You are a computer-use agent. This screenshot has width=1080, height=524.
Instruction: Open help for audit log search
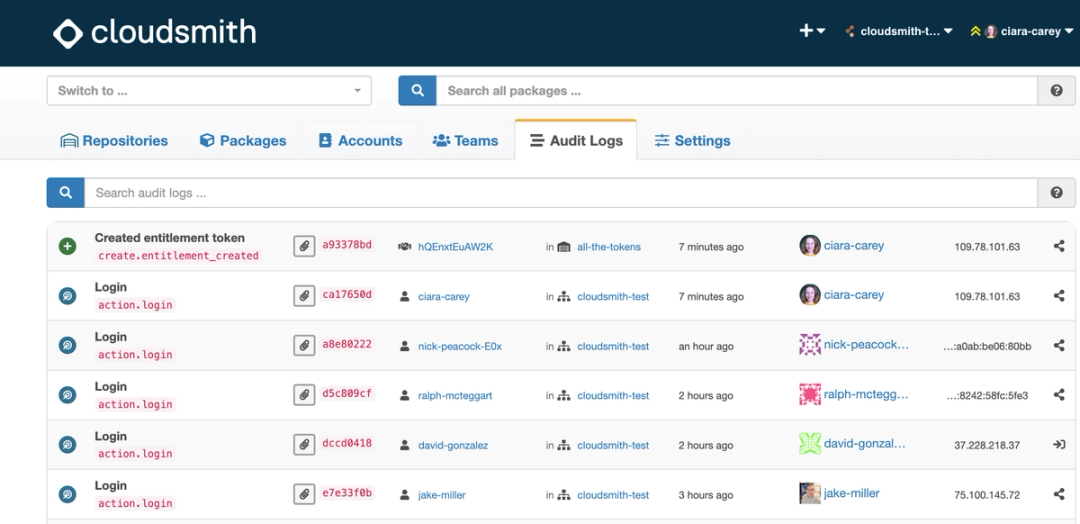pyautogui.click(x=1057, y=193)
